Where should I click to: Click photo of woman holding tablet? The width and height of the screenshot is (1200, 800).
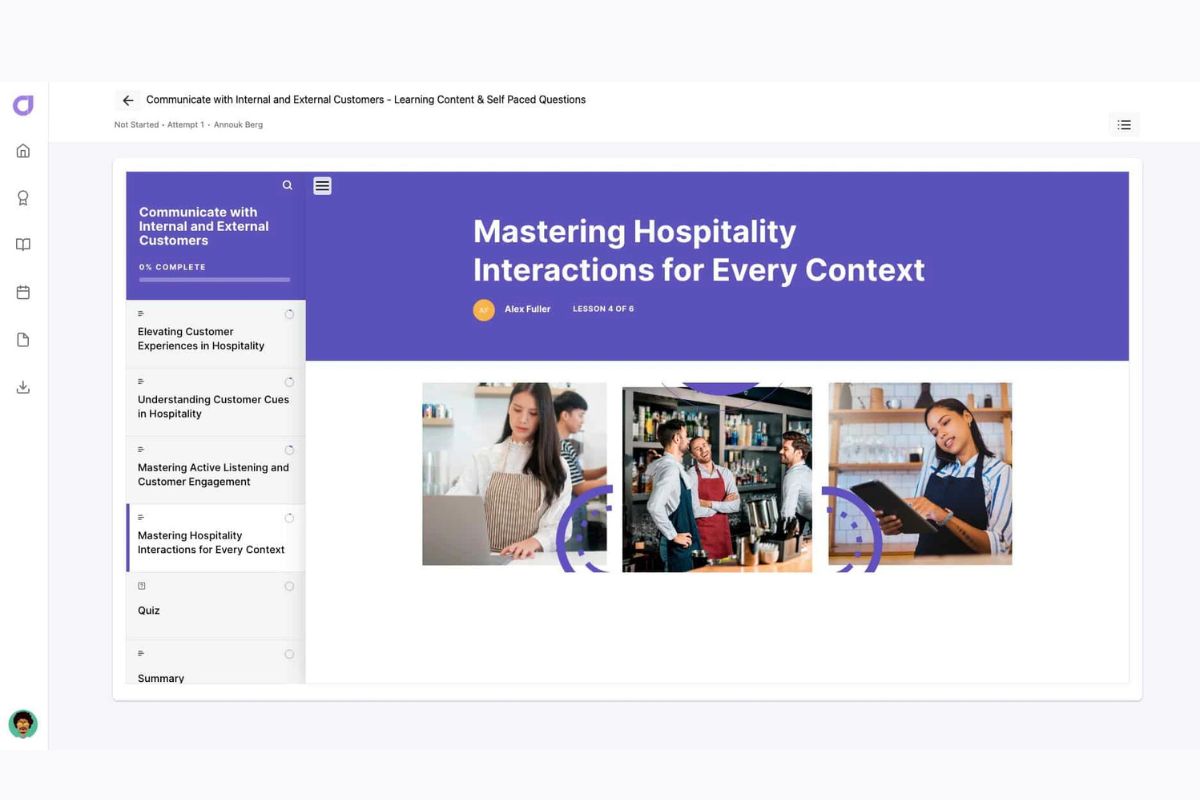click(x=920, y=474)
